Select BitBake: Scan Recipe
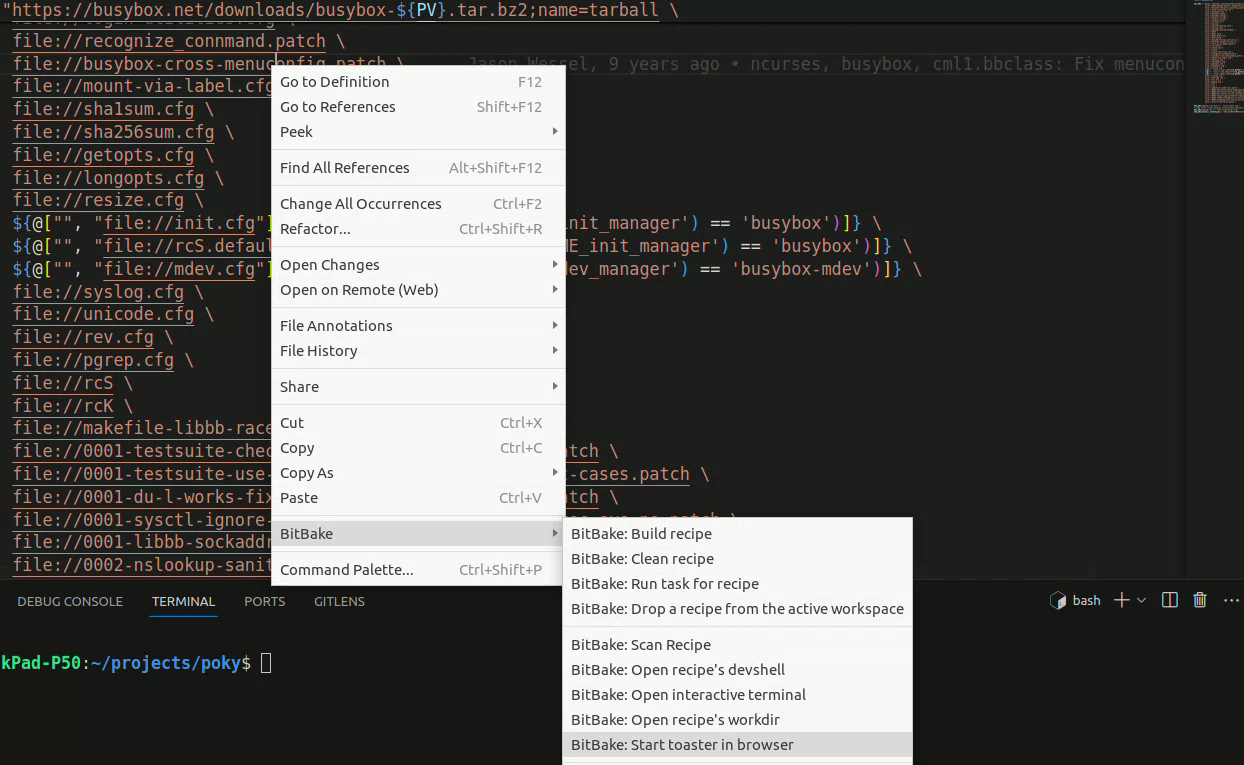This screenshot has width=1244, height=765. click(x=738, y=645)
